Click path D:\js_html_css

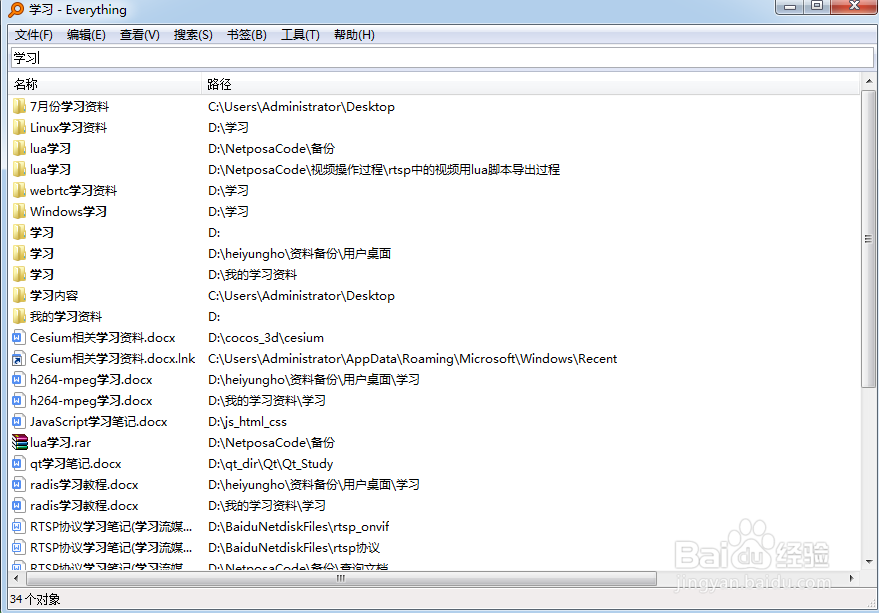coord(247,422)
